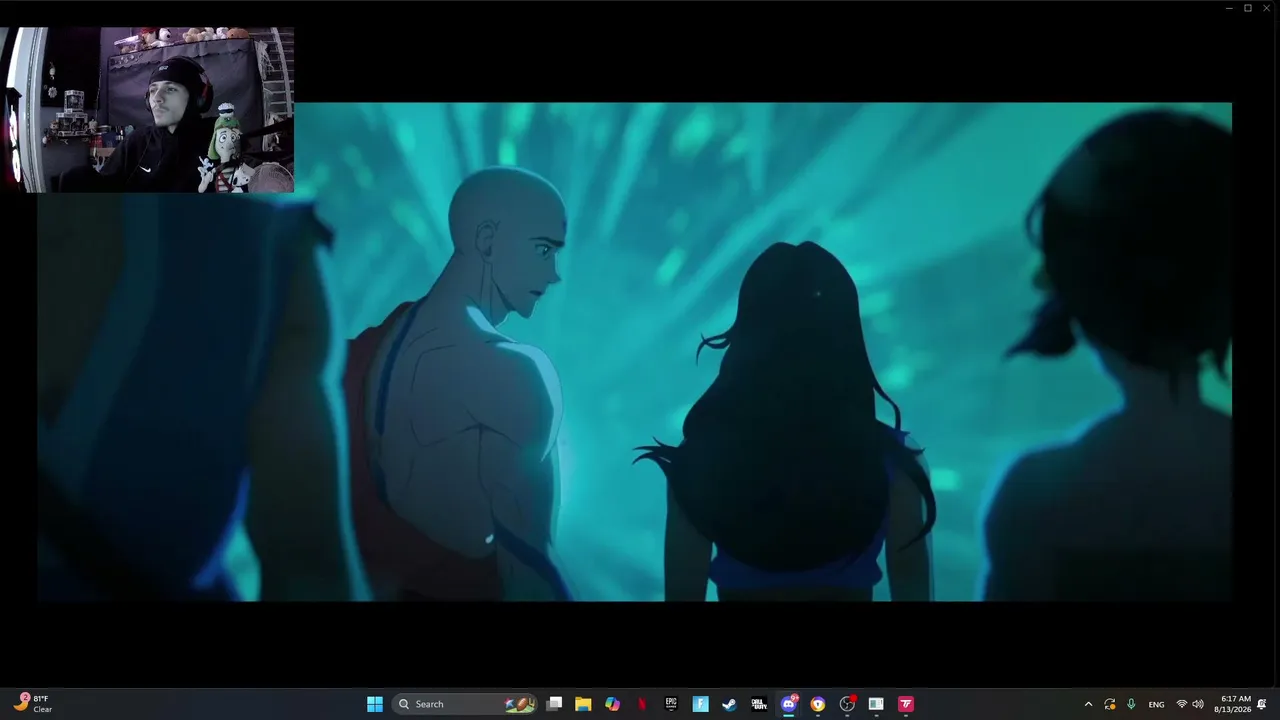Switch to Discord on the taskbar

coord(788,704)
